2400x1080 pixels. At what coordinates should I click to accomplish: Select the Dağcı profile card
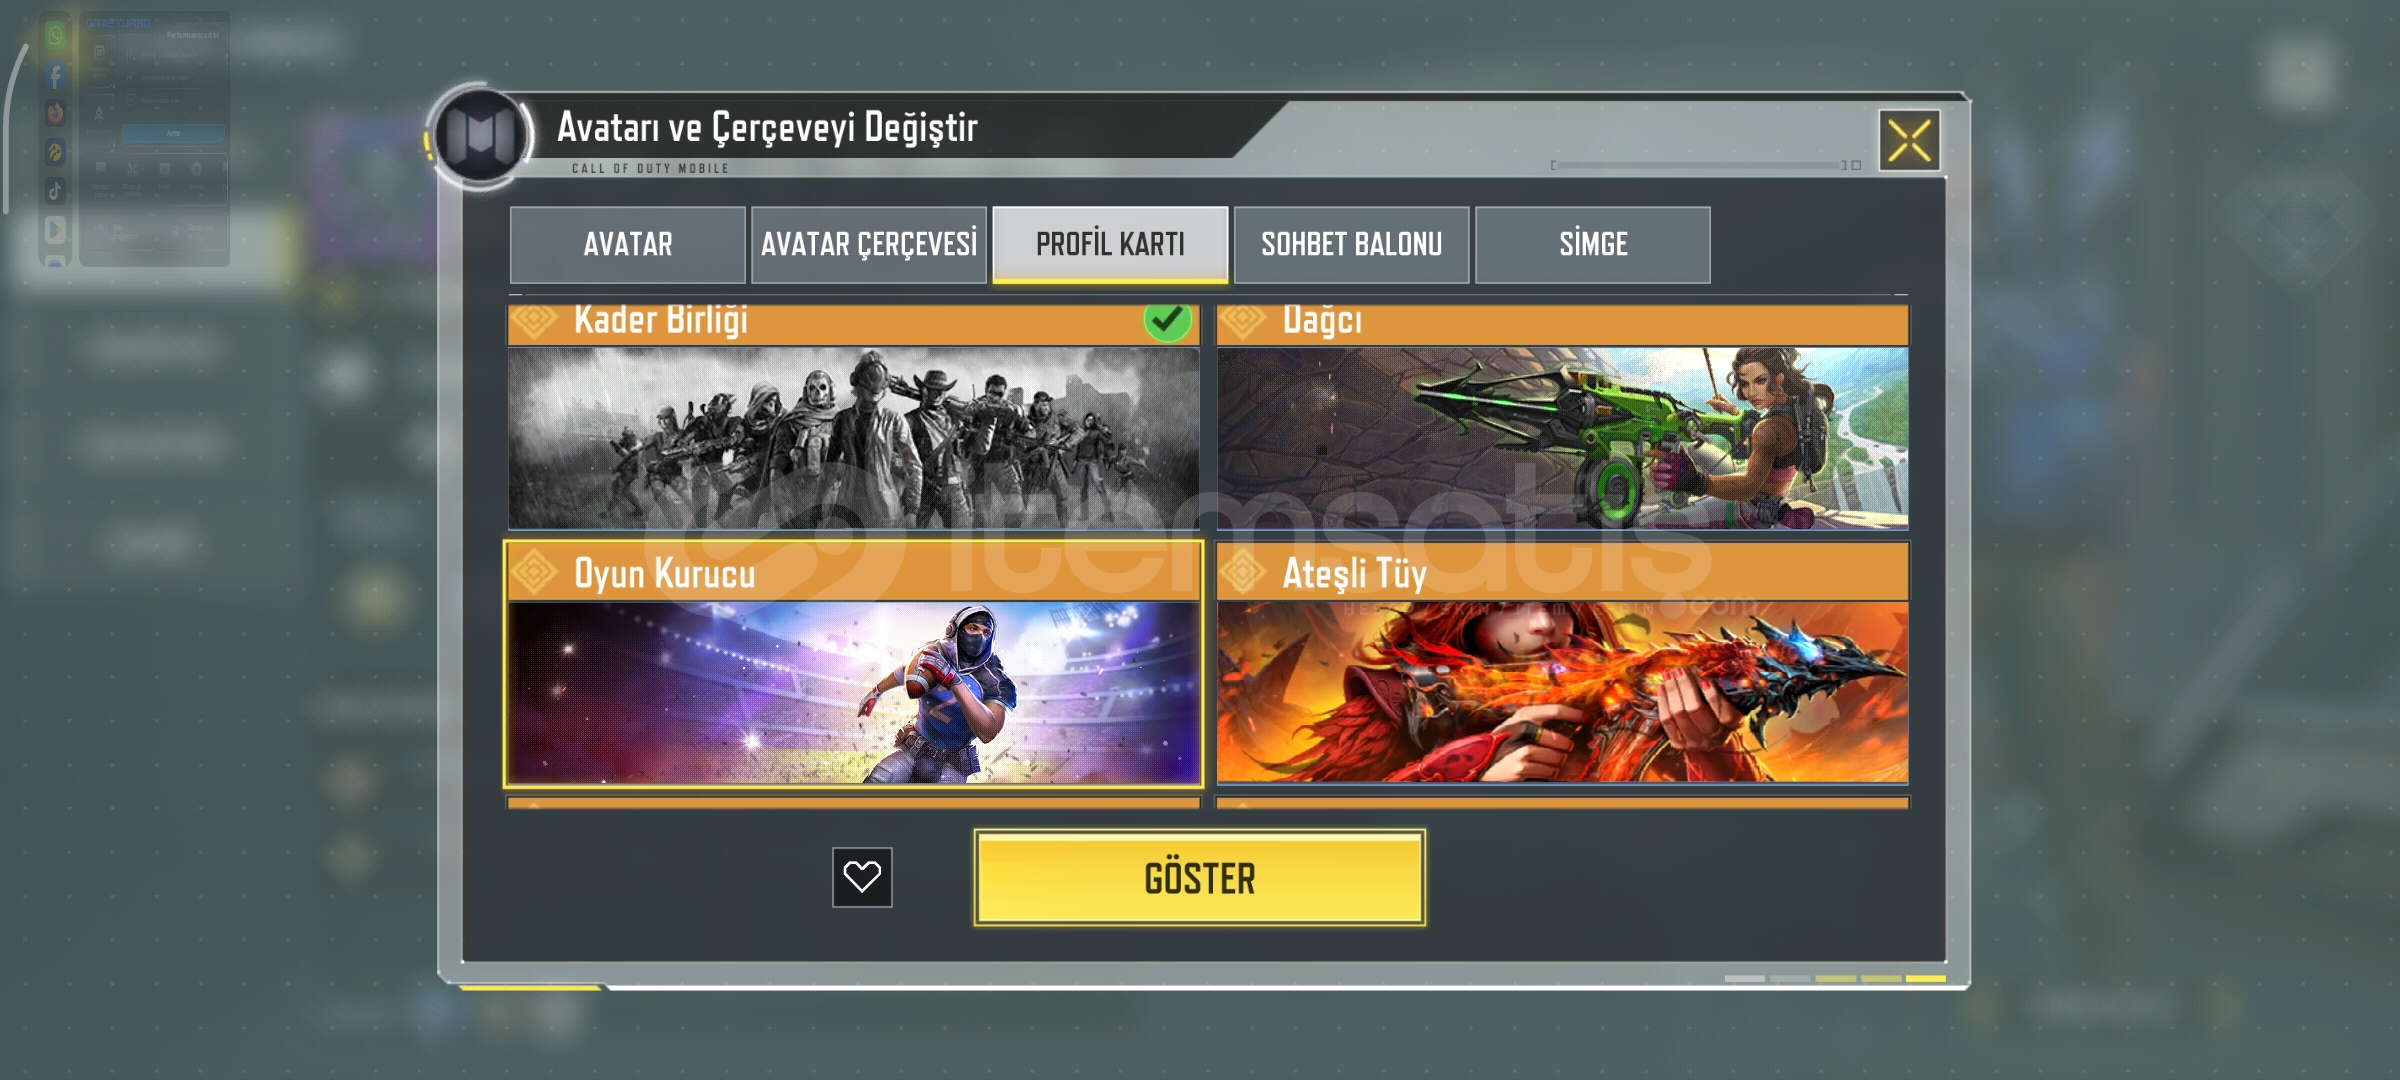tap(1562, 417)
